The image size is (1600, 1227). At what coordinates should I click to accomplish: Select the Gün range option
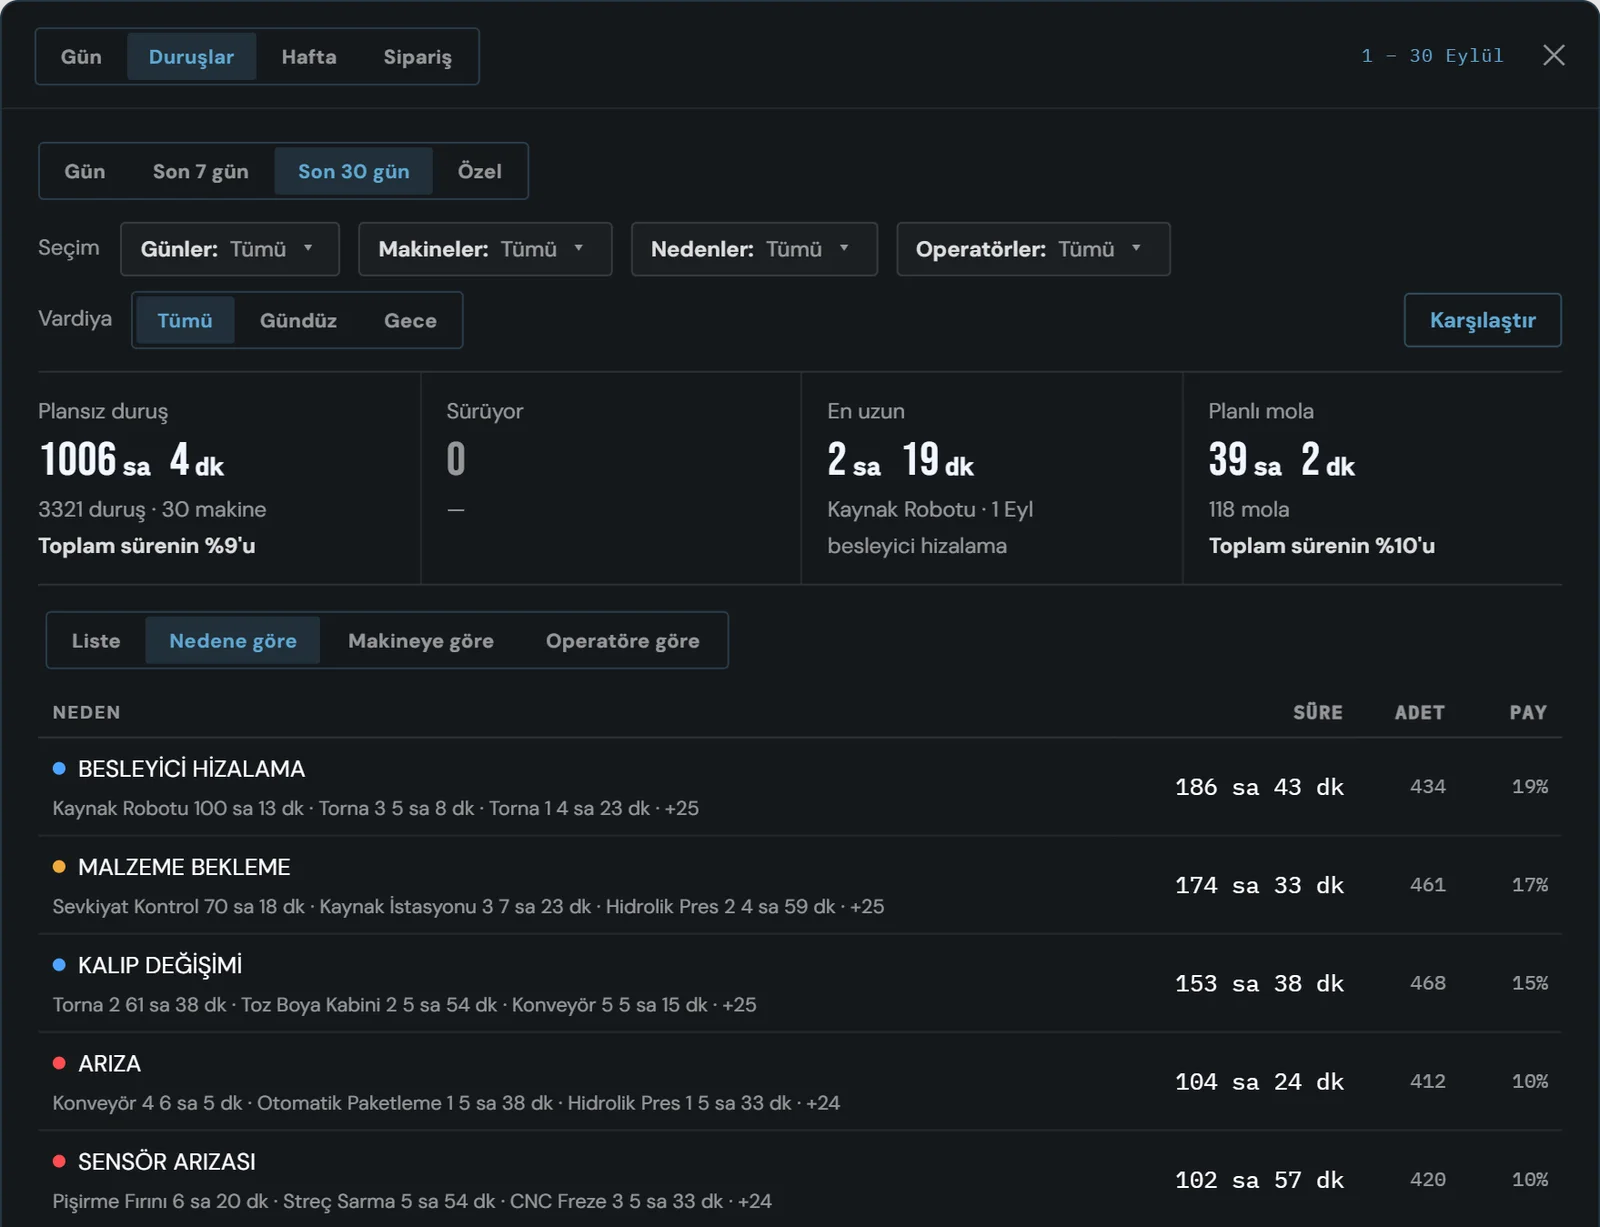click(85, 171)
